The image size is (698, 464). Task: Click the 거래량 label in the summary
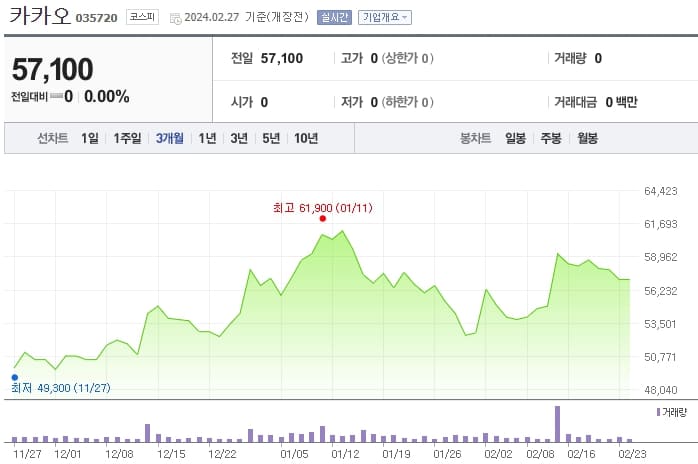tap(570, 58)
